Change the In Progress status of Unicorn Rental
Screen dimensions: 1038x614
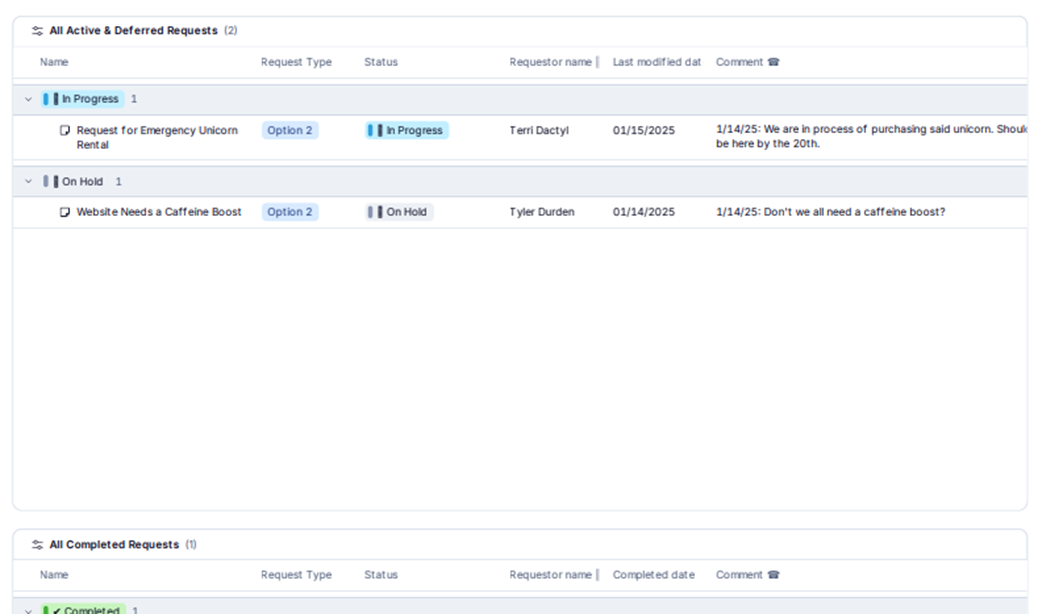[x=406, y=130]
